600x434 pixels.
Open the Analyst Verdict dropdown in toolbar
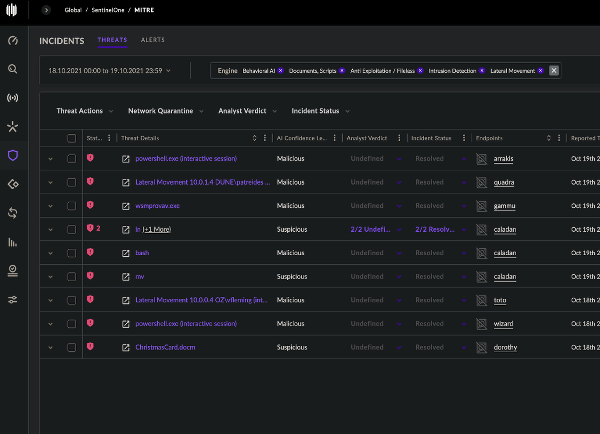click(247, 111)
